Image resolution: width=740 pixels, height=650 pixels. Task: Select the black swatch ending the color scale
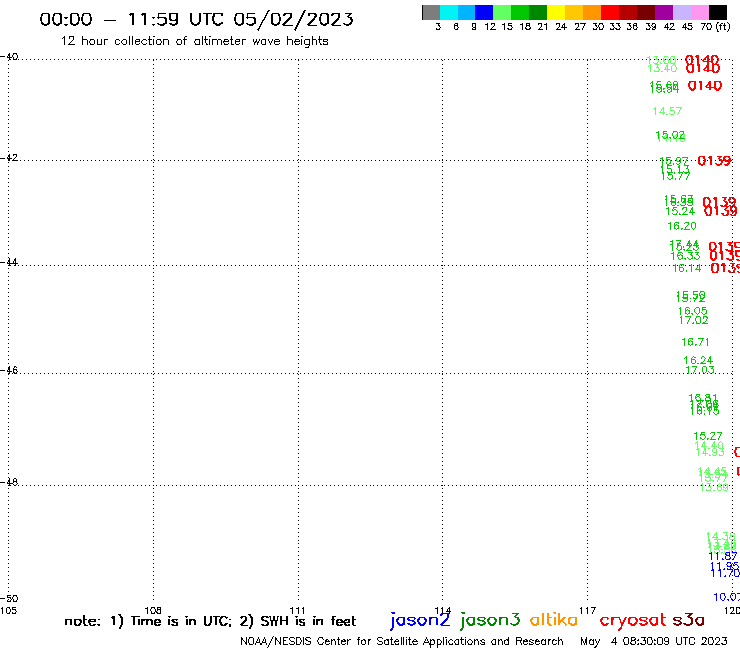(x=718, y=12)
